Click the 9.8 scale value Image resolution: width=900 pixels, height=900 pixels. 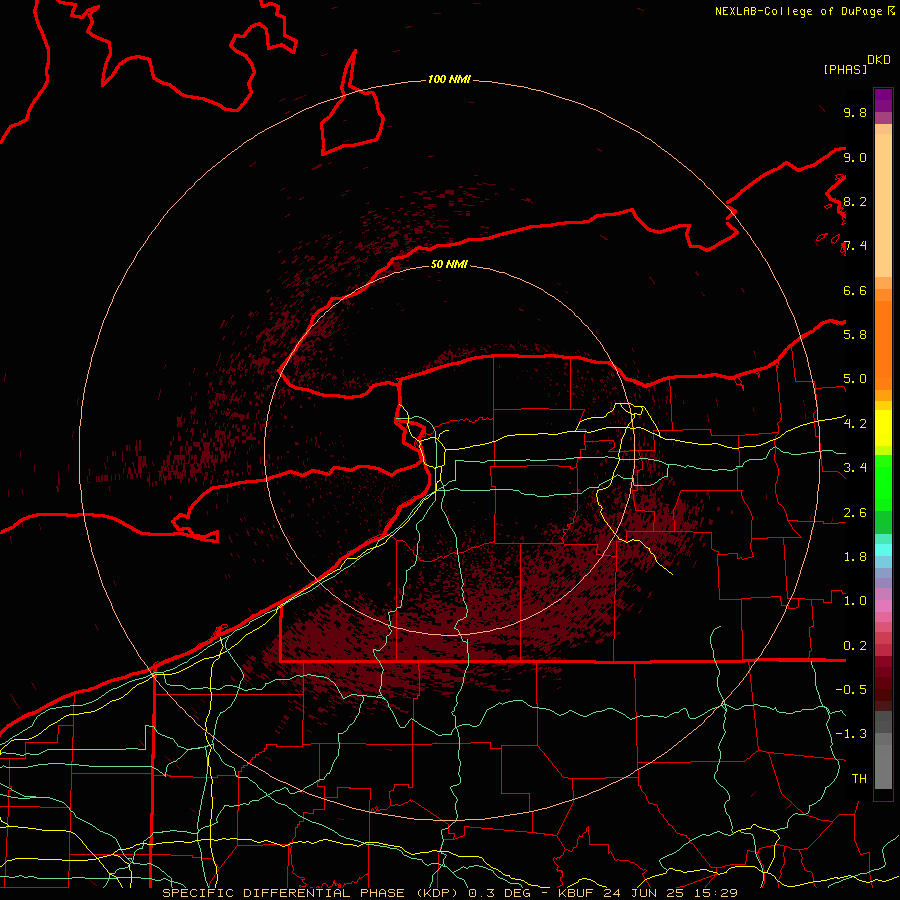coord(855,112)
